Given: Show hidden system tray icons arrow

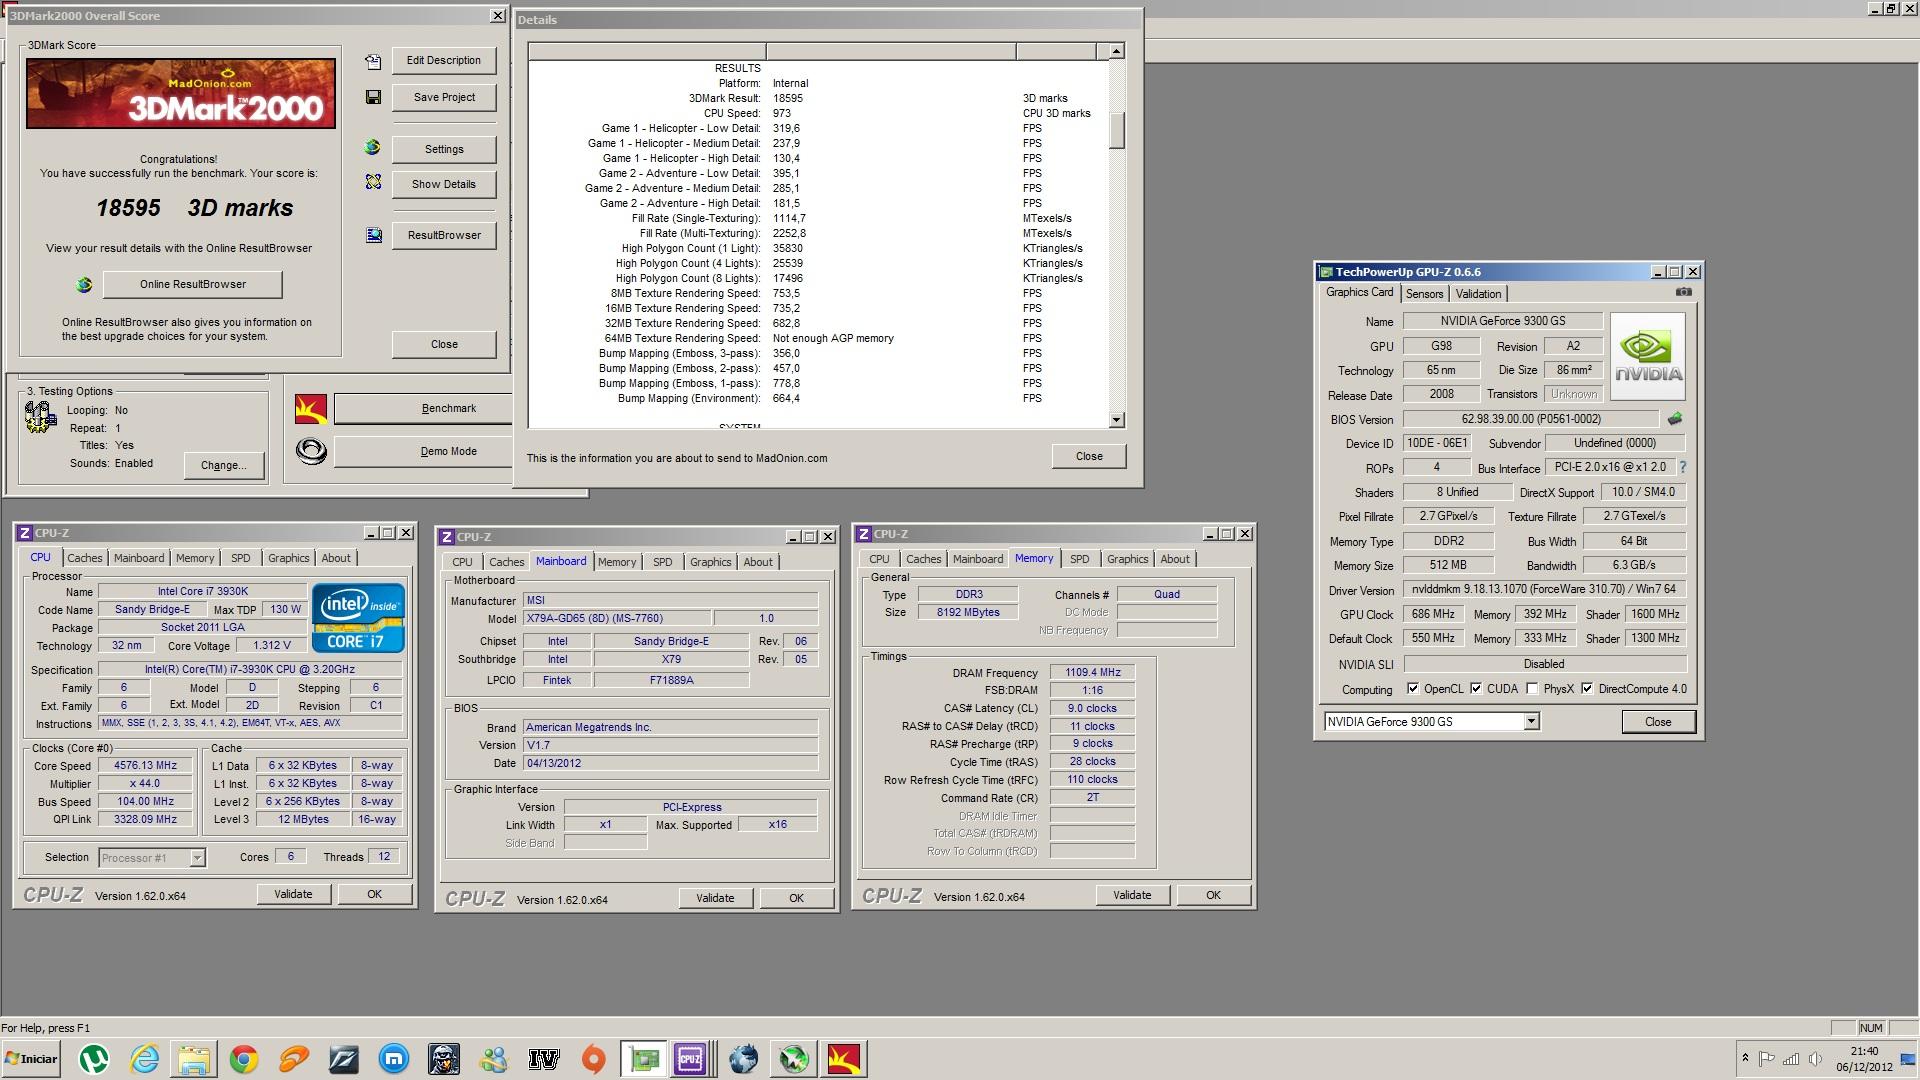Looking at the screenshot, I should pyautogui.click(x=1745, y=1058).
